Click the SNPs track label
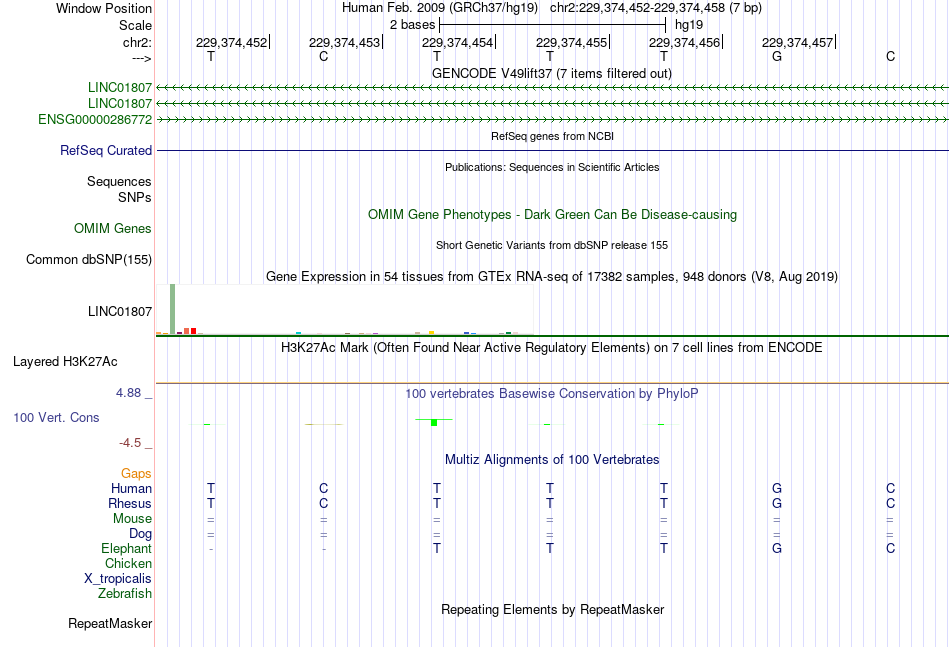950x647 pixels. tap(135, 197)
